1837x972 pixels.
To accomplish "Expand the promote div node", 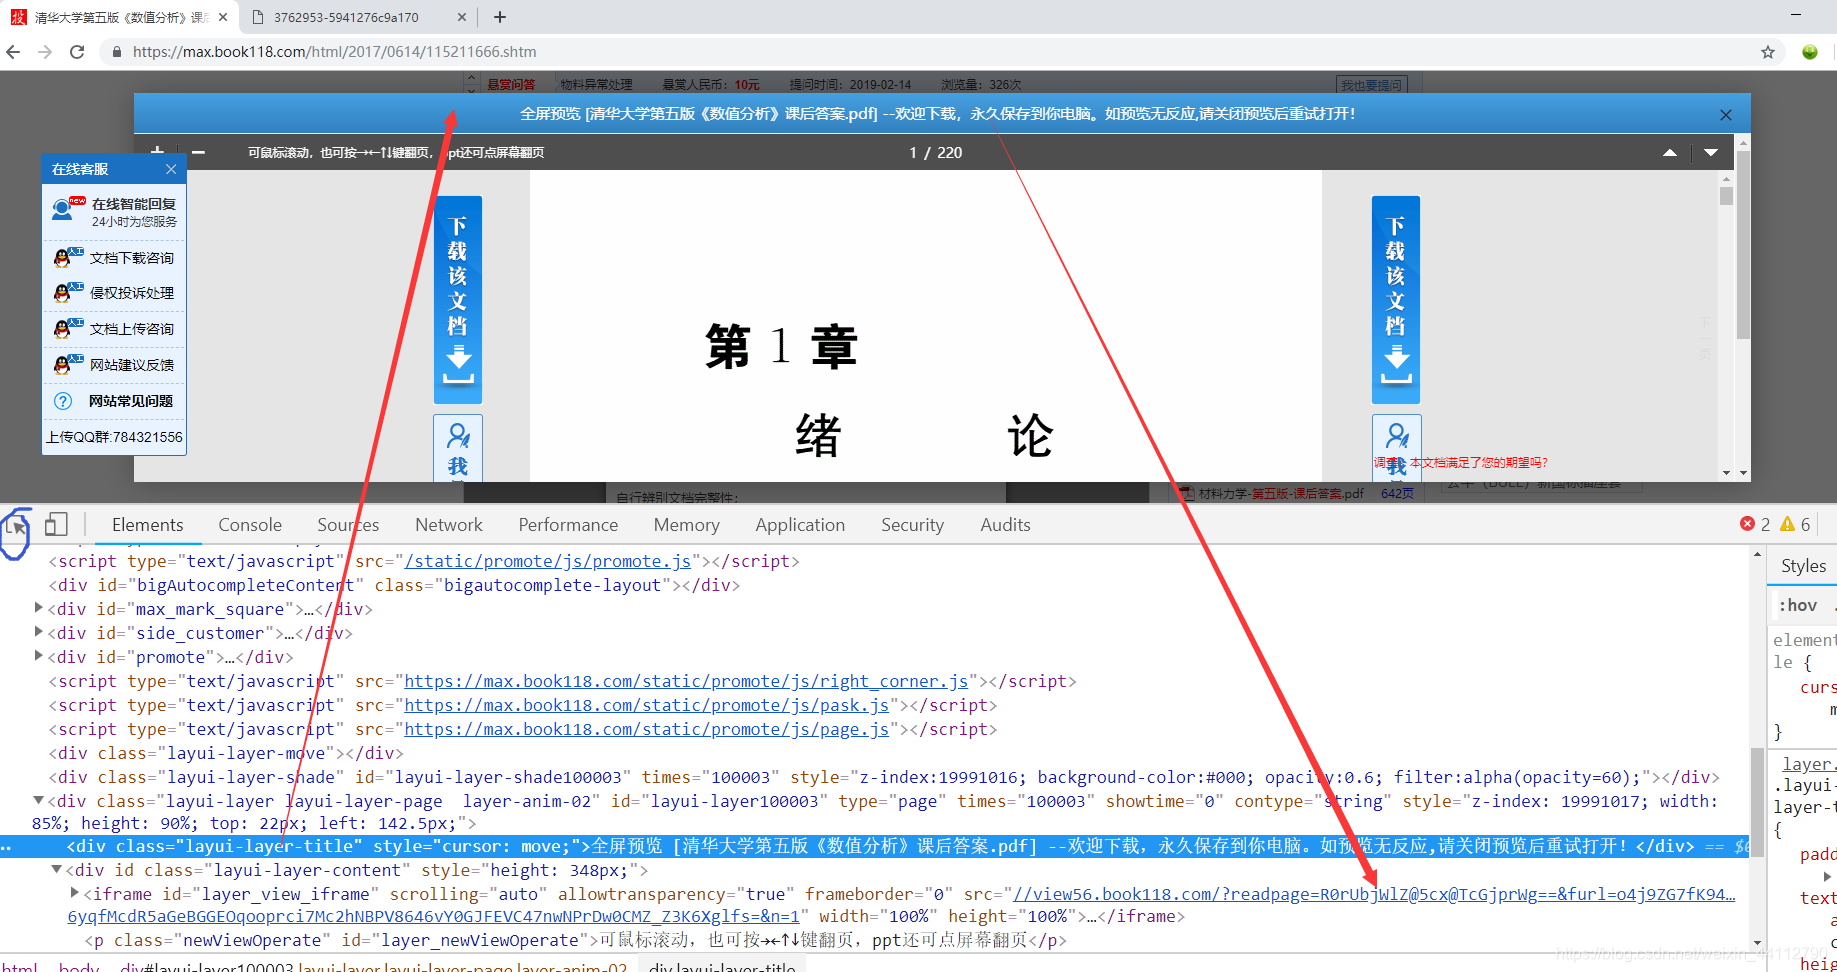I will (x=39, y=656).
